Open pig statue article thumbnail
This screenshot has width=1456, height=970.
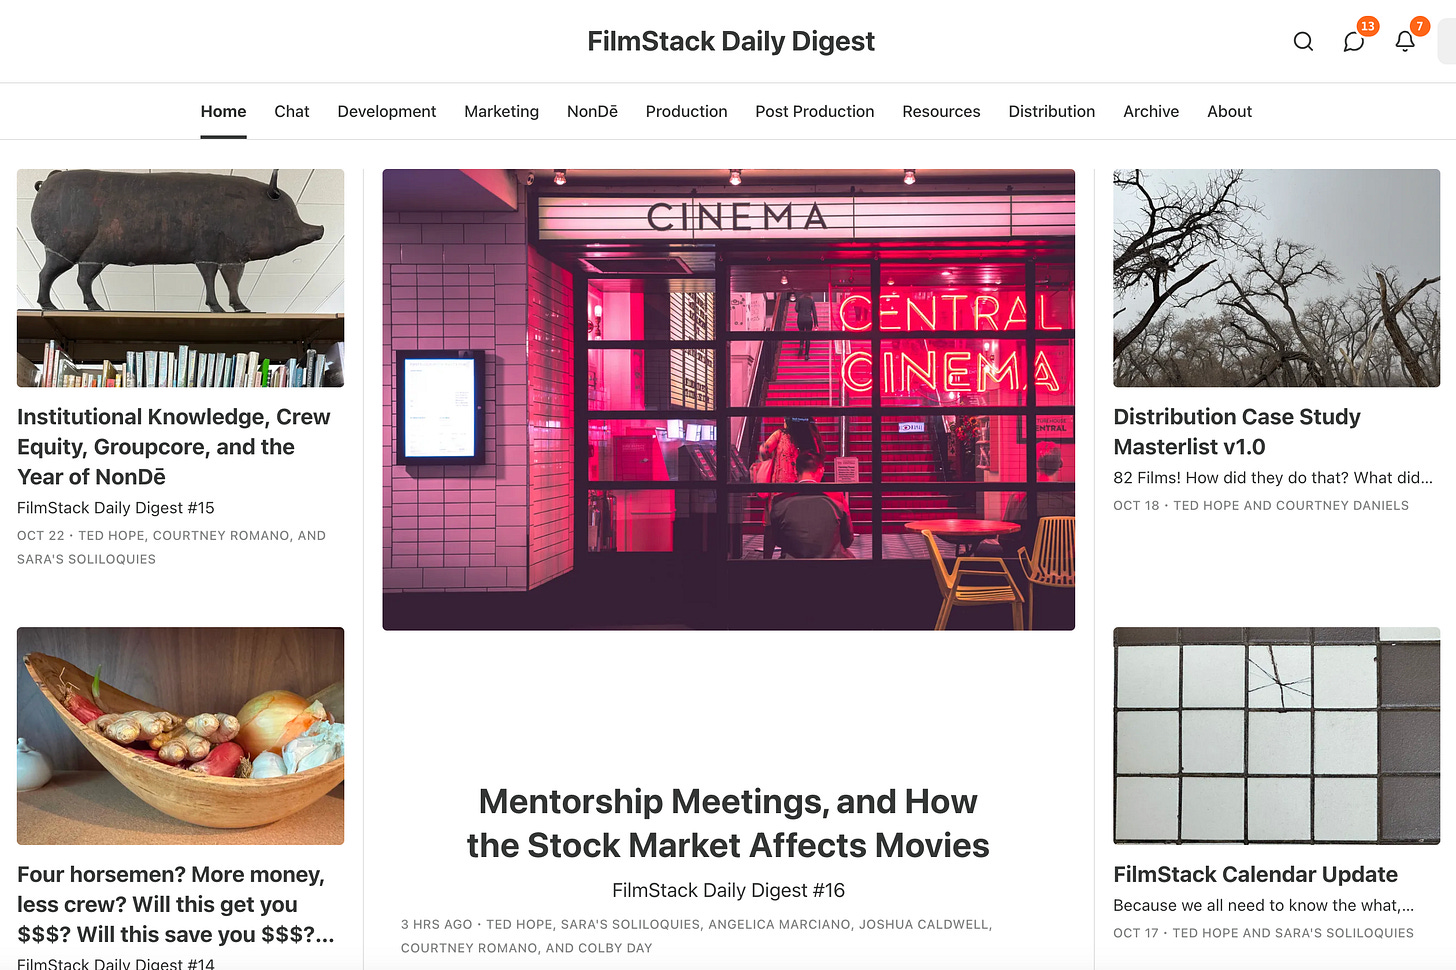180,278
